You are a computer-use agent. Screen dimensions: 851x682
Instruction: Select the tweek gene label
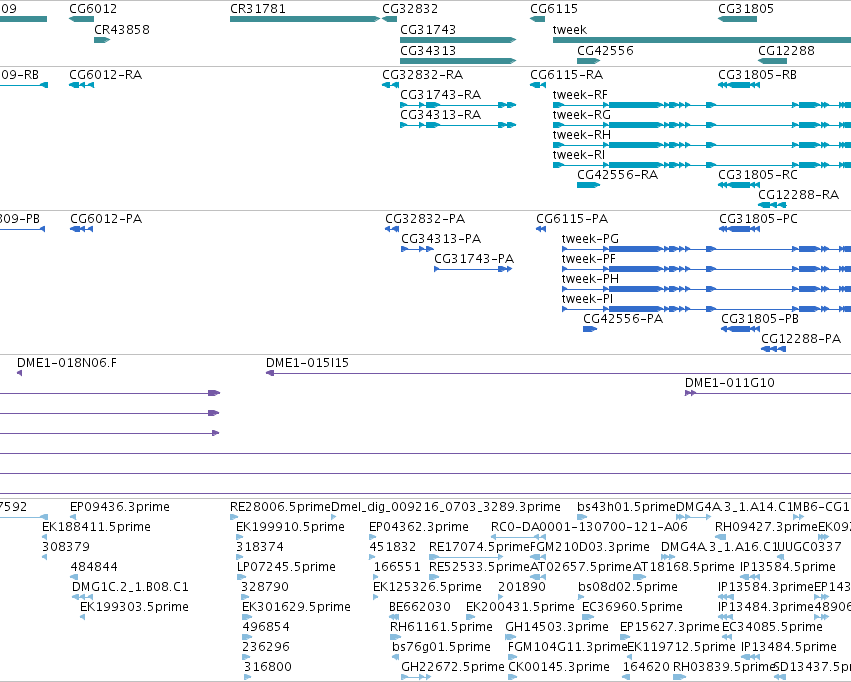[x=570, y=29]
